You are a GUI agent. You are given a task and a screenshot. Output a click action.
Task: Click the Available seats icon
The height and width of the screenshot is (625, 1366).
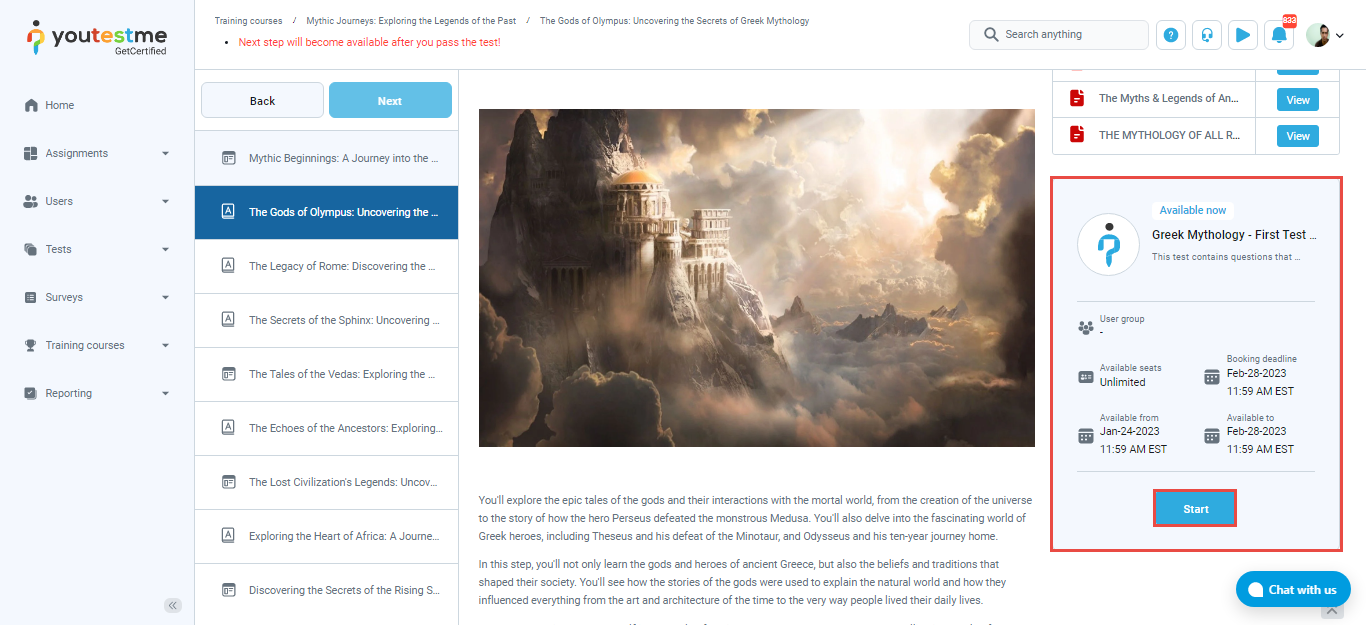[x=1086, y=377]
